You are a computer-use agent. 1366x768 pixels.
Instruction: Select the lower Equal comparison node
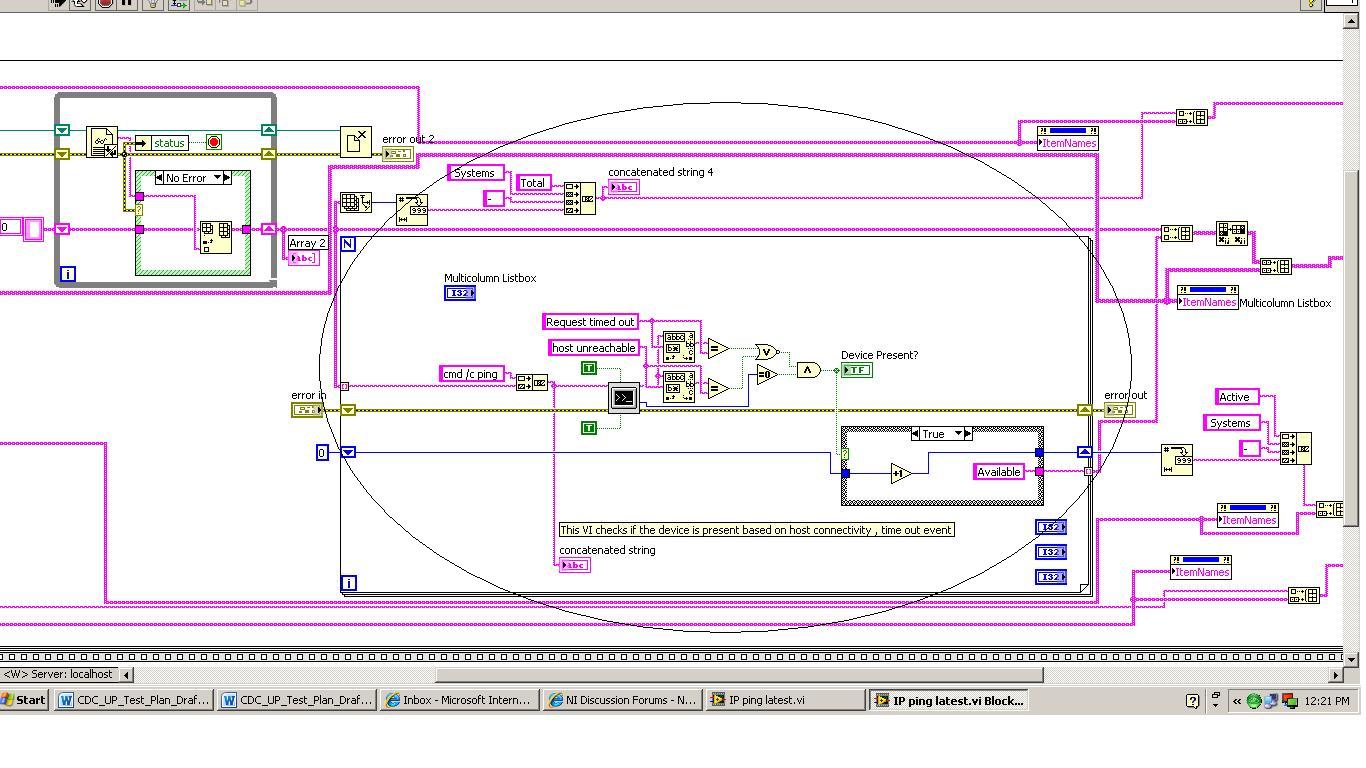point(717,388)
